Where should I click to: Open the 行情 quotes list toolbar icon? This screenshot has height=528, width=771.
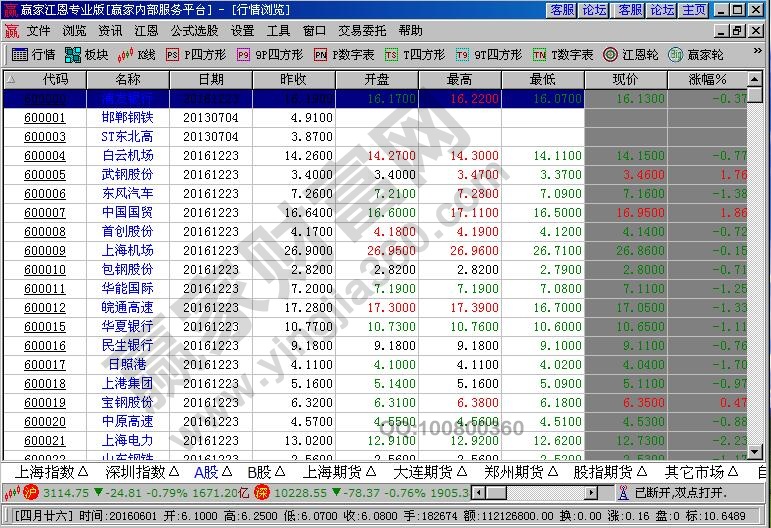click(33, 54)
